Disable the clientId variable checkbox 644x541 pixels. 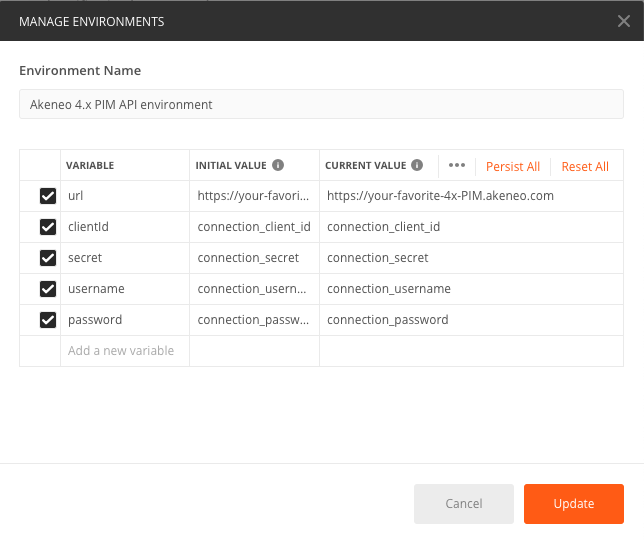[47, 227]
